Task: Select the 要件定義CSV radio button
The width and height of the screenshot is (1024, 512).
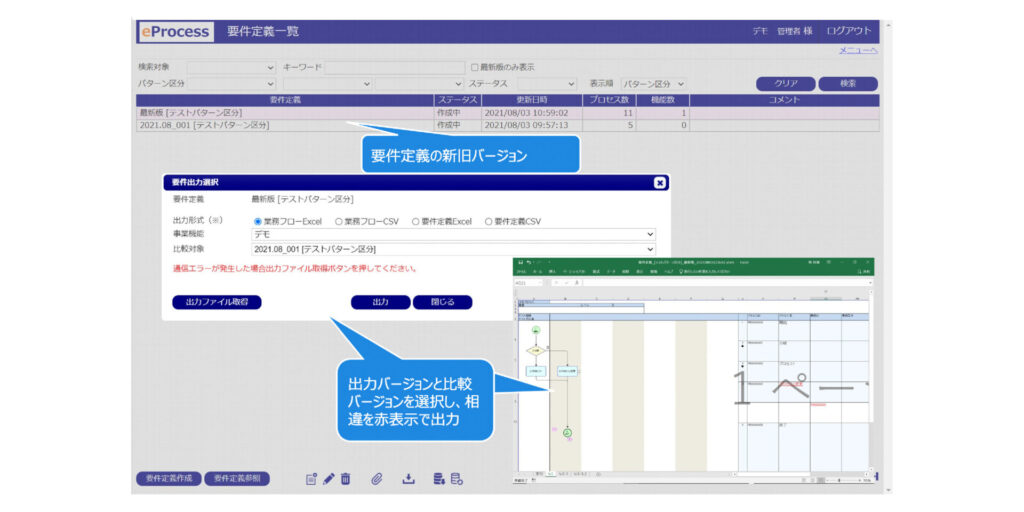Action: (x=489, y=221)
